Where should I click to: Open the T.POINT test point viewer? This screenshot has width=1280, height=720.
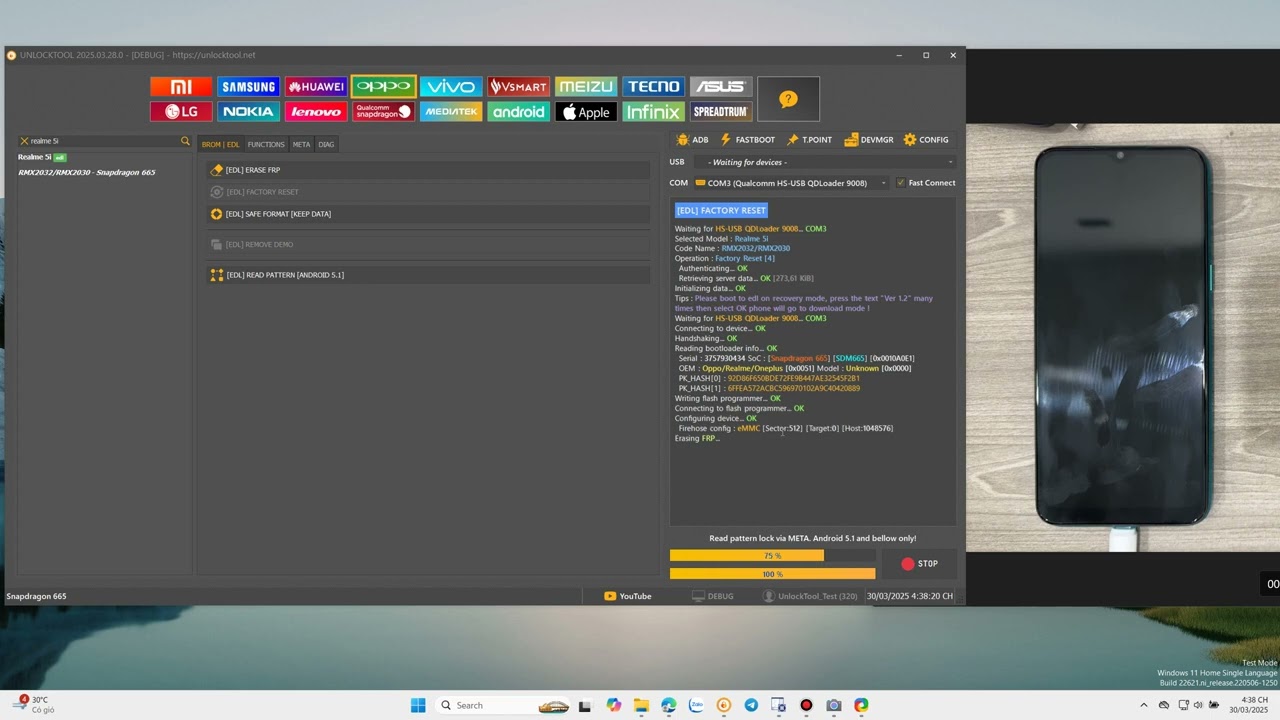pyautogui.click(x=809, y=140)
